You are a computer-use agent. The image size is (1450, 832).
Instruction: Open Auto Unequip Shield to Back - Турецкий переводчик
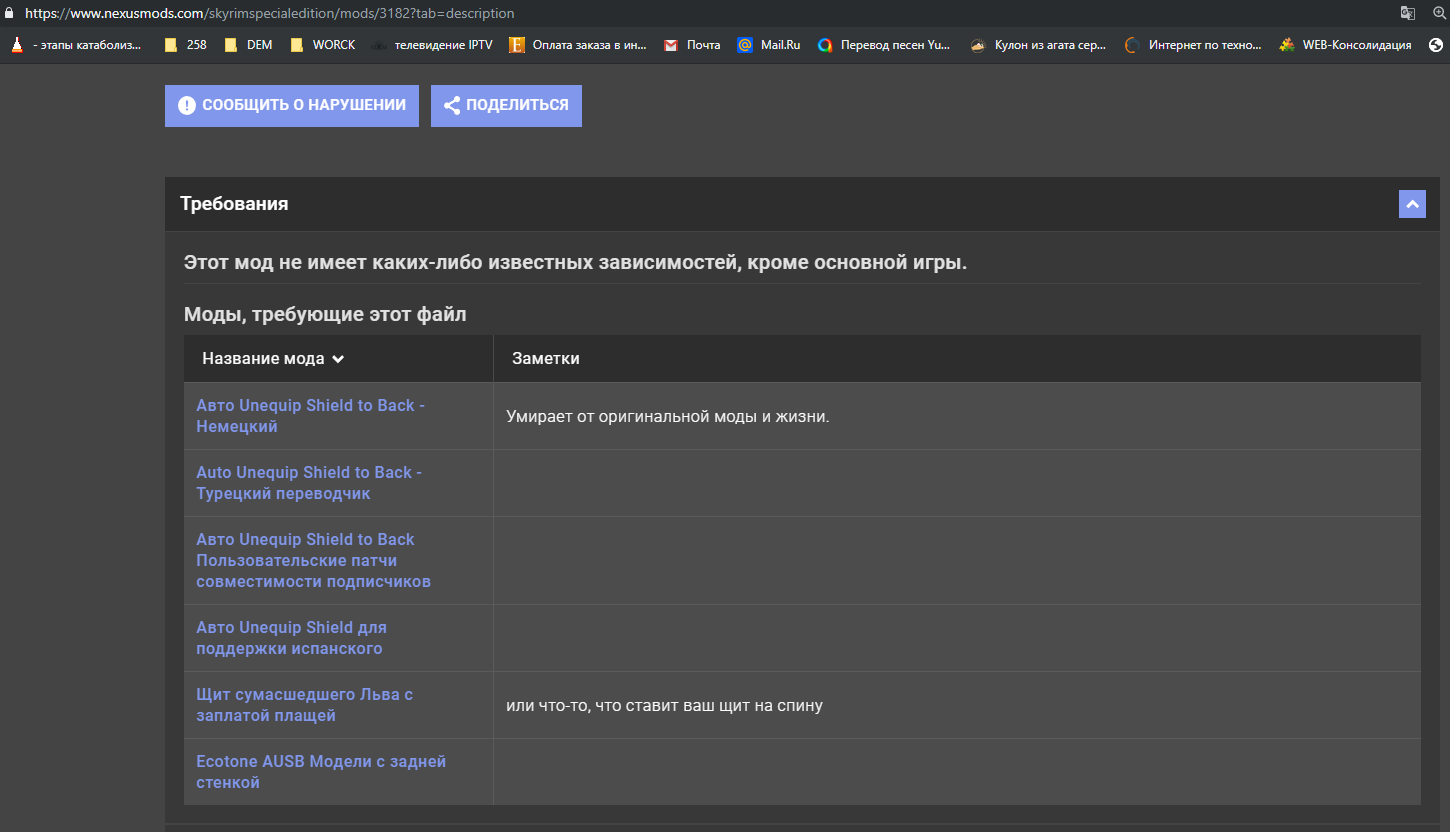pos(308,483)
